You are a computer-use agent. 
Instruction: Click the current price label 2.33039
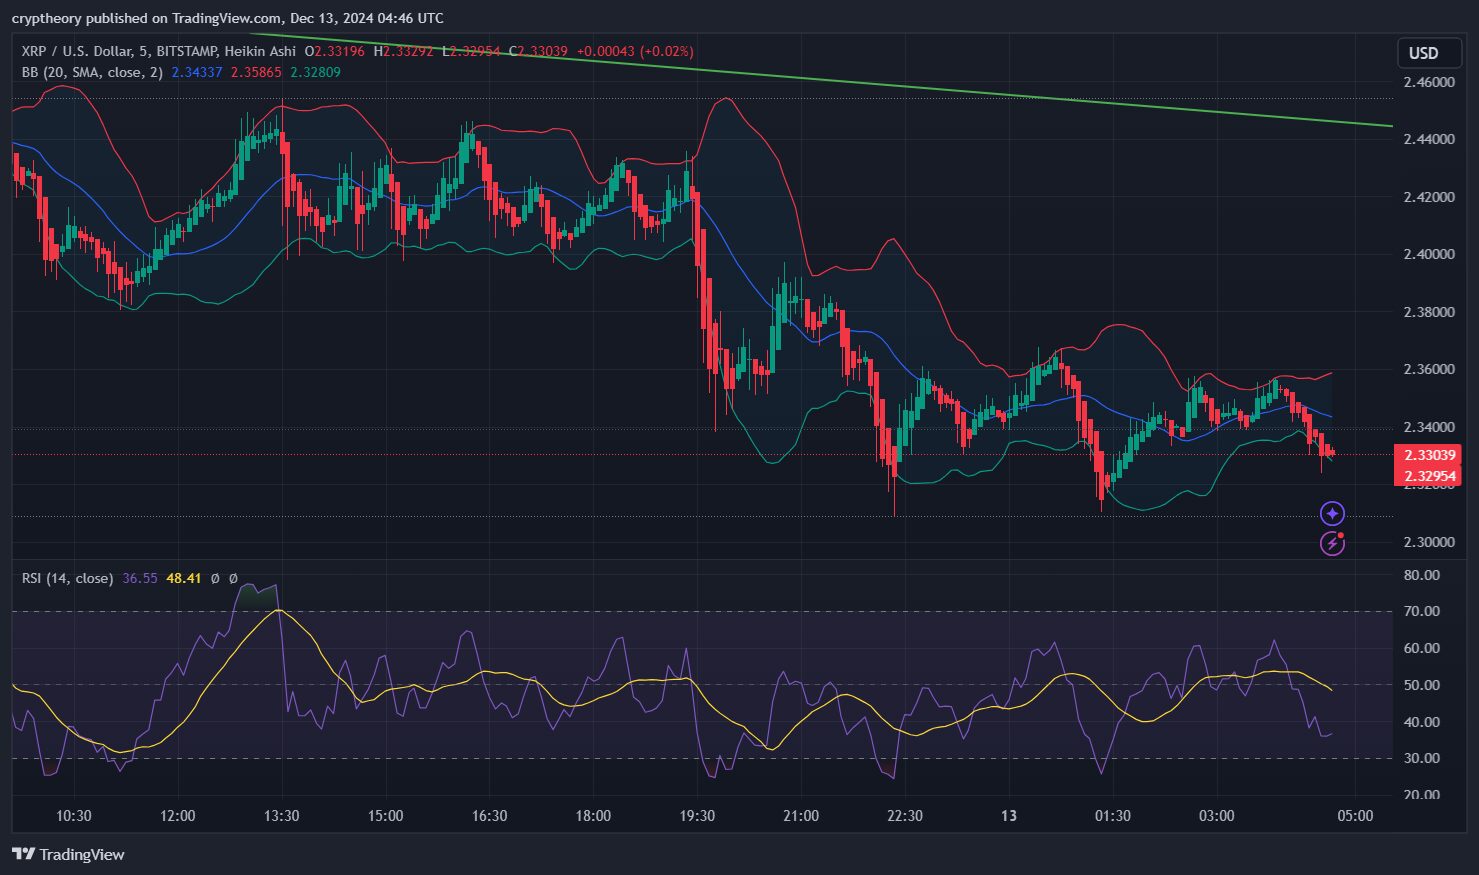pos(1428,455)
